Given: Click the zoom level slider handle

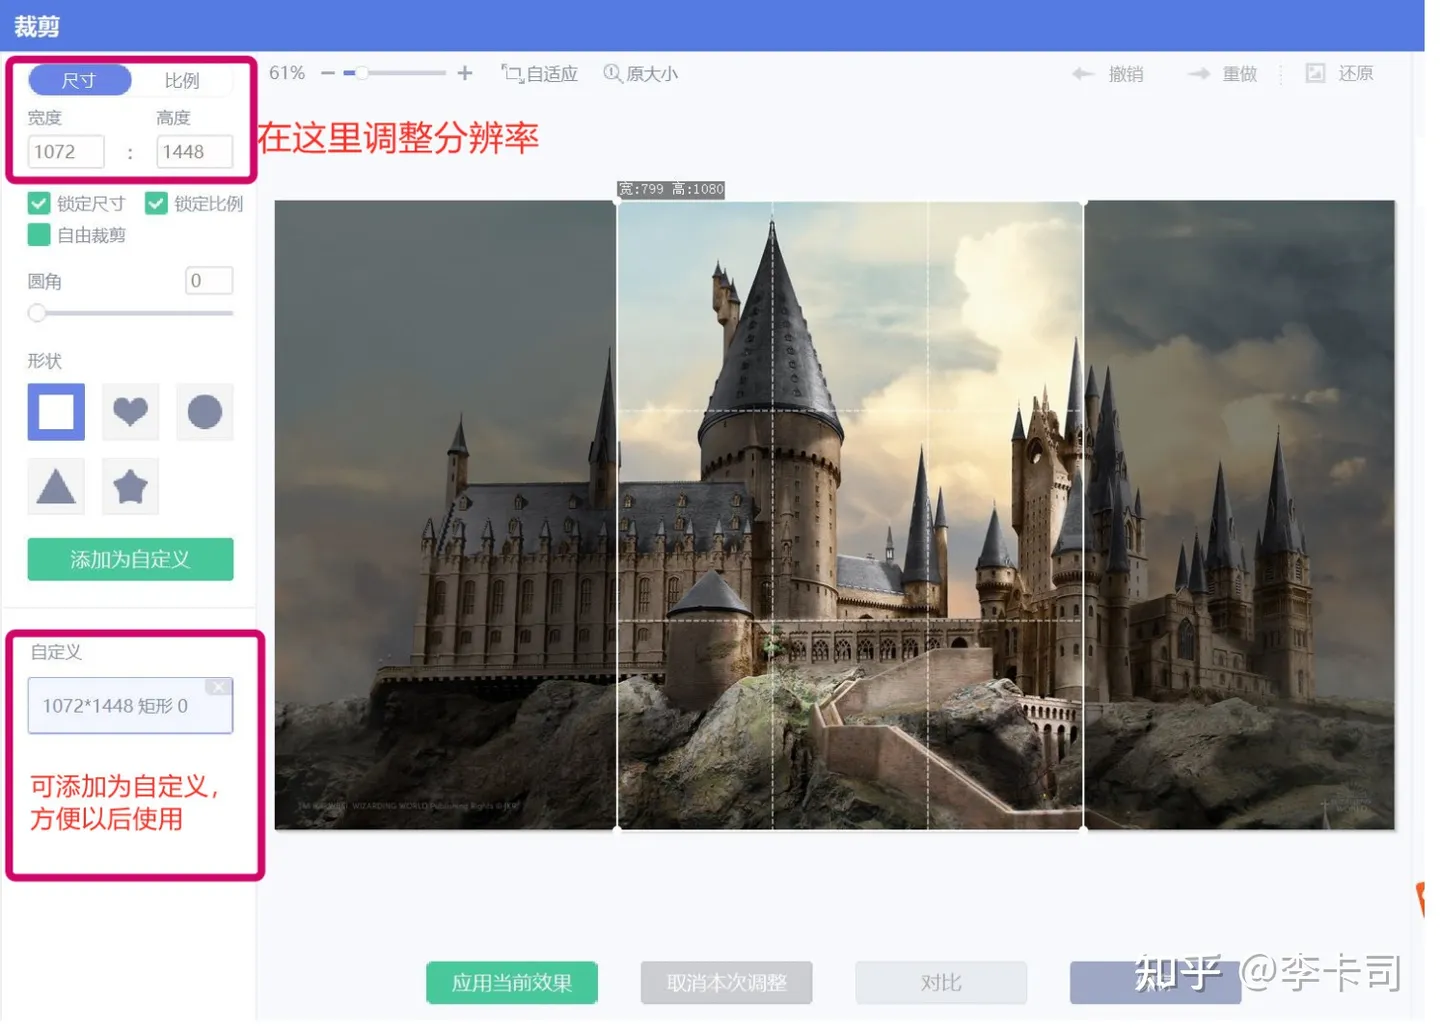Looking at the screenshot, I should (362, 73).
